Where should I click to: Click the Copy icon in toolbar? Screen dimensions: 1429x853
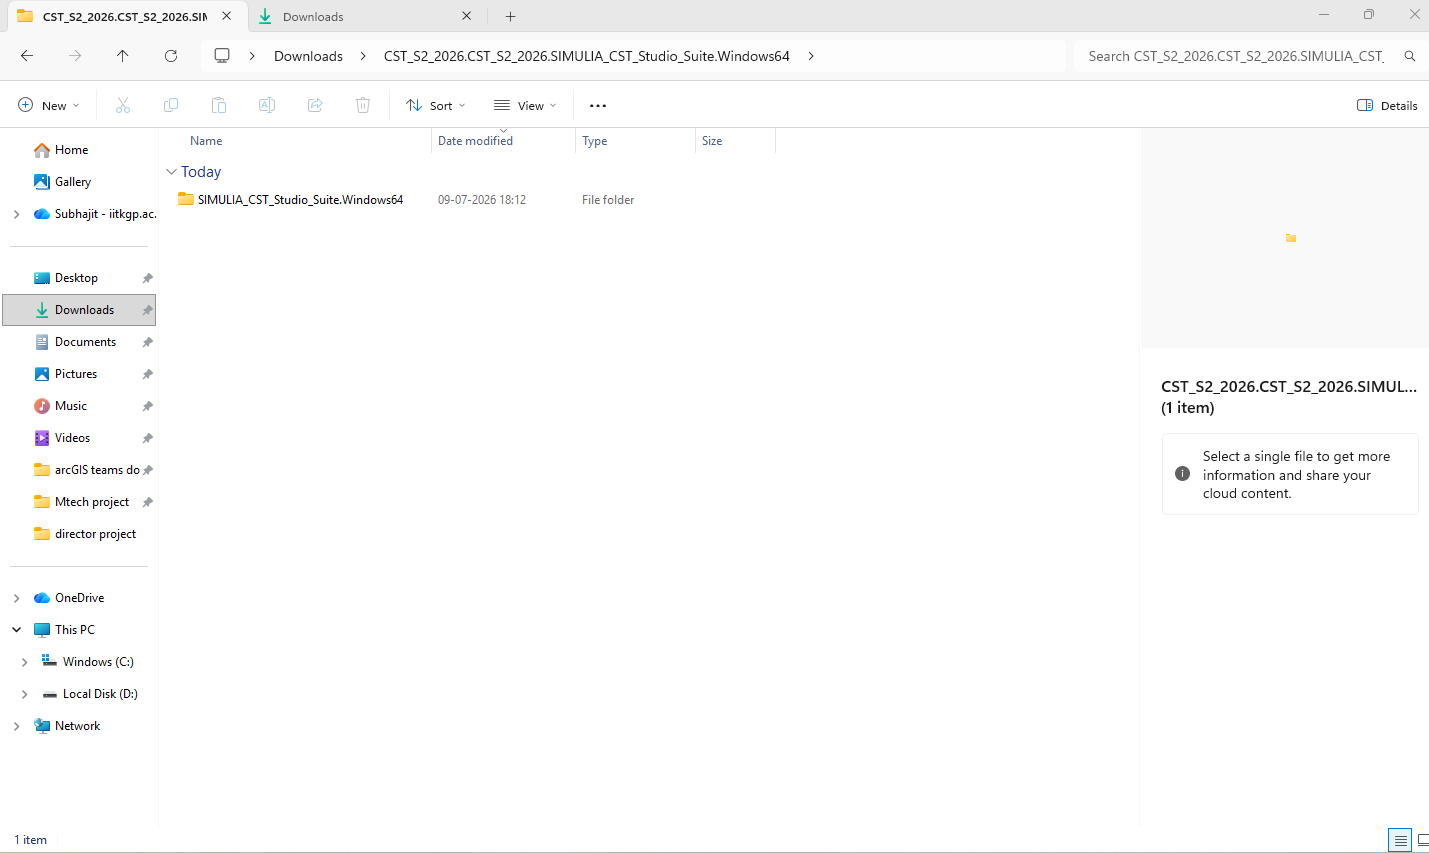(171, 105)
